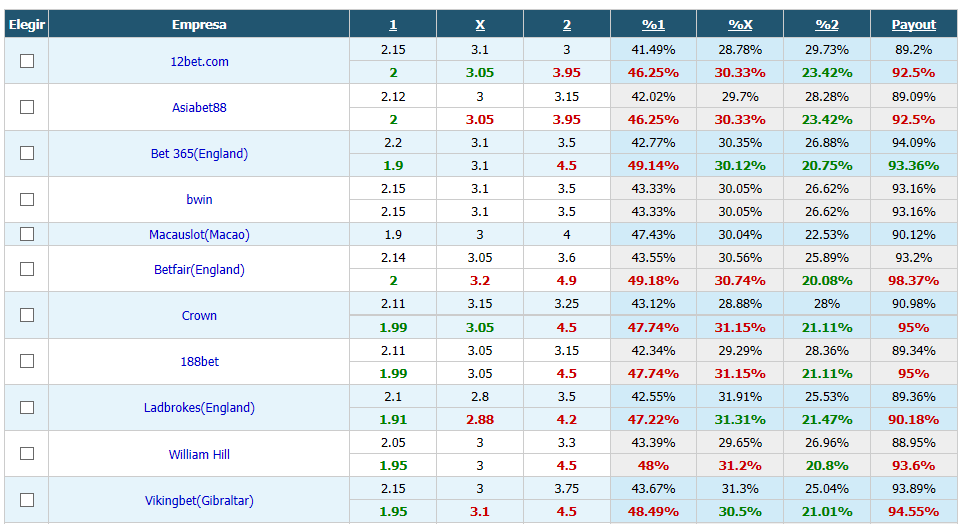Select Asiabet88 opening payout 89.09%
Screen dimensions: 963x524
(x=914, y=97)
